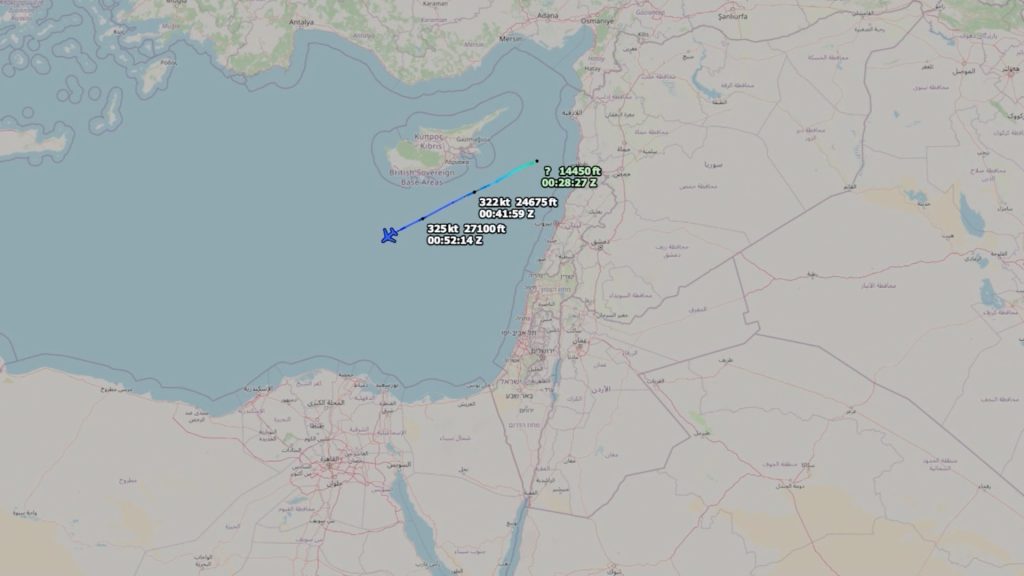Click the black track start dot near Syrian coast
This screenshot has width=1024, height=576.
click(537, 161)
